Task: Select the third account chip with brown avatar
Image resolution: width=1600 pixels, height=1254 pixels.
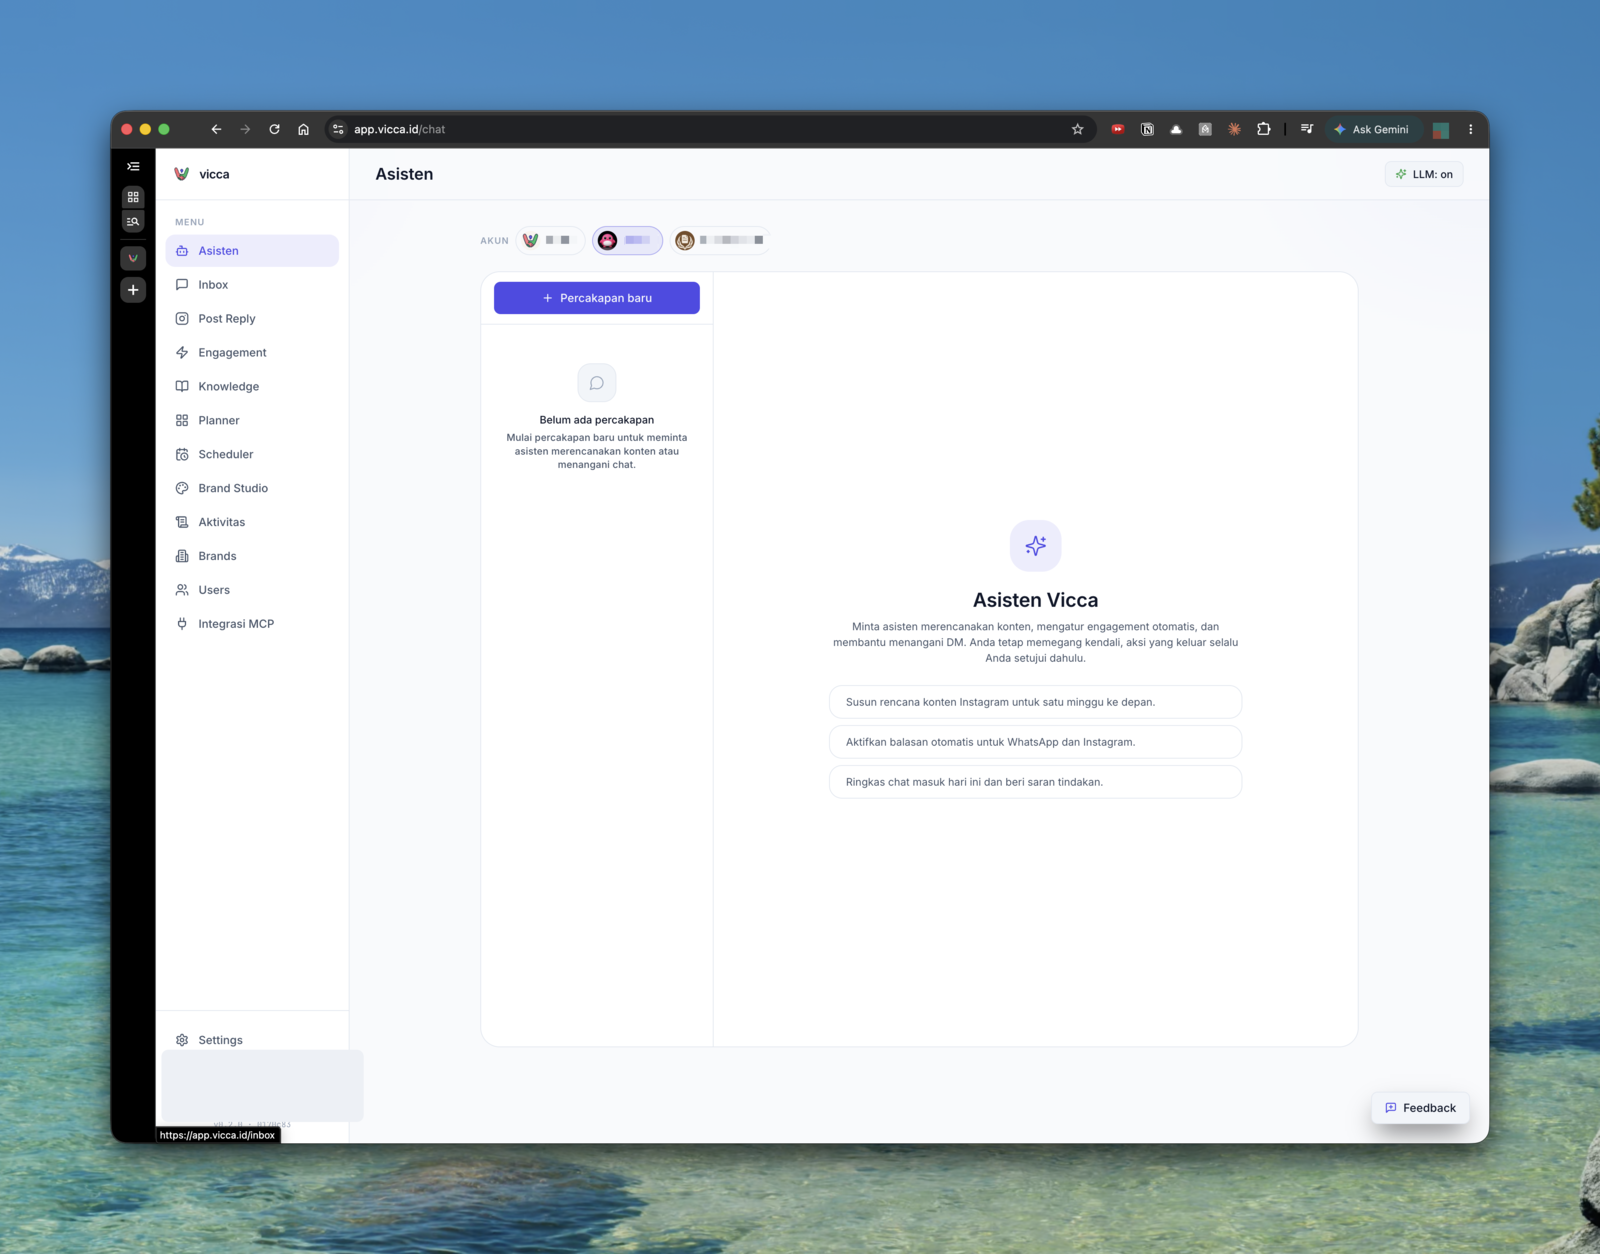Action: [x=720, y=240]
